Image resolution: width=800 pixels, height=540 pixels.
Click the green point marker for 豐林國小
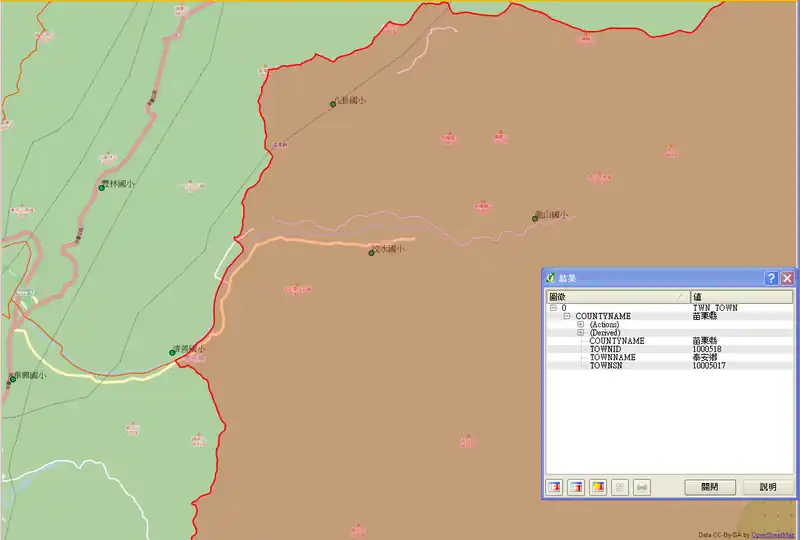coord(101,187)
